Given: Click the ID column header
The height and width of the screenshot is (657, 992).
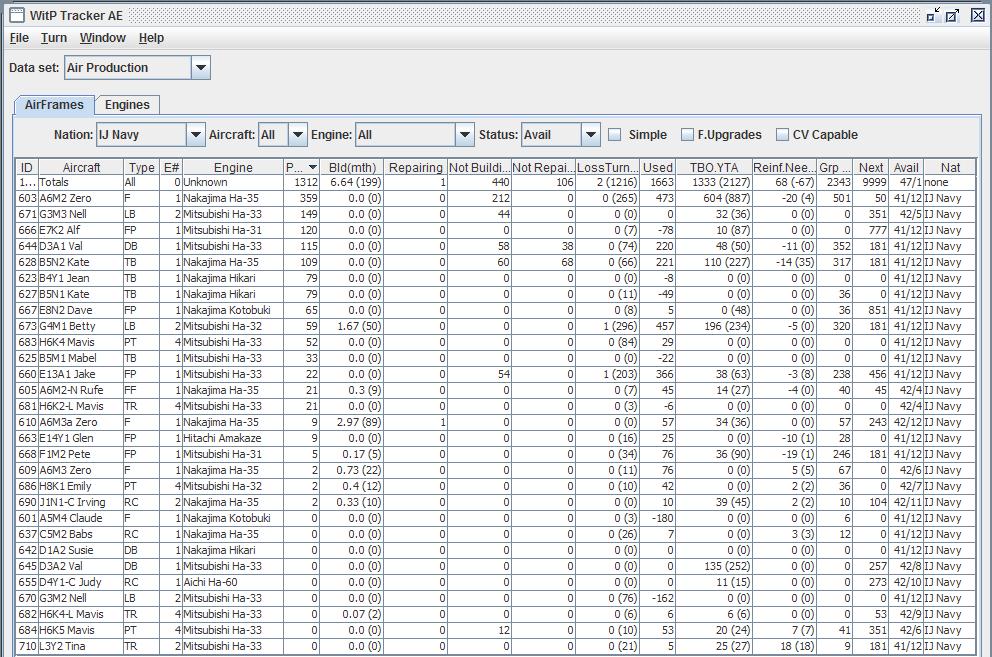Looking at the screenshot, I should (27, 167).
